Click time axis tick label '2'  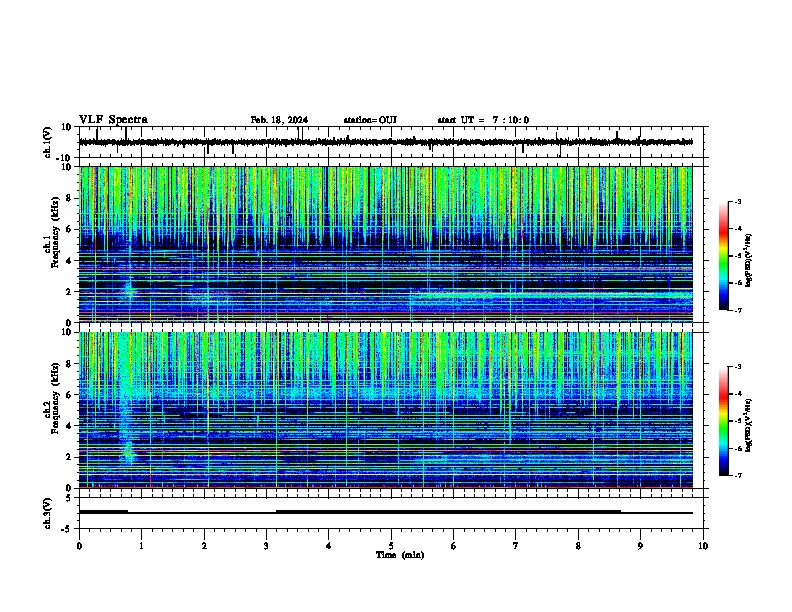pyautogui.click(x=204, y=546)
